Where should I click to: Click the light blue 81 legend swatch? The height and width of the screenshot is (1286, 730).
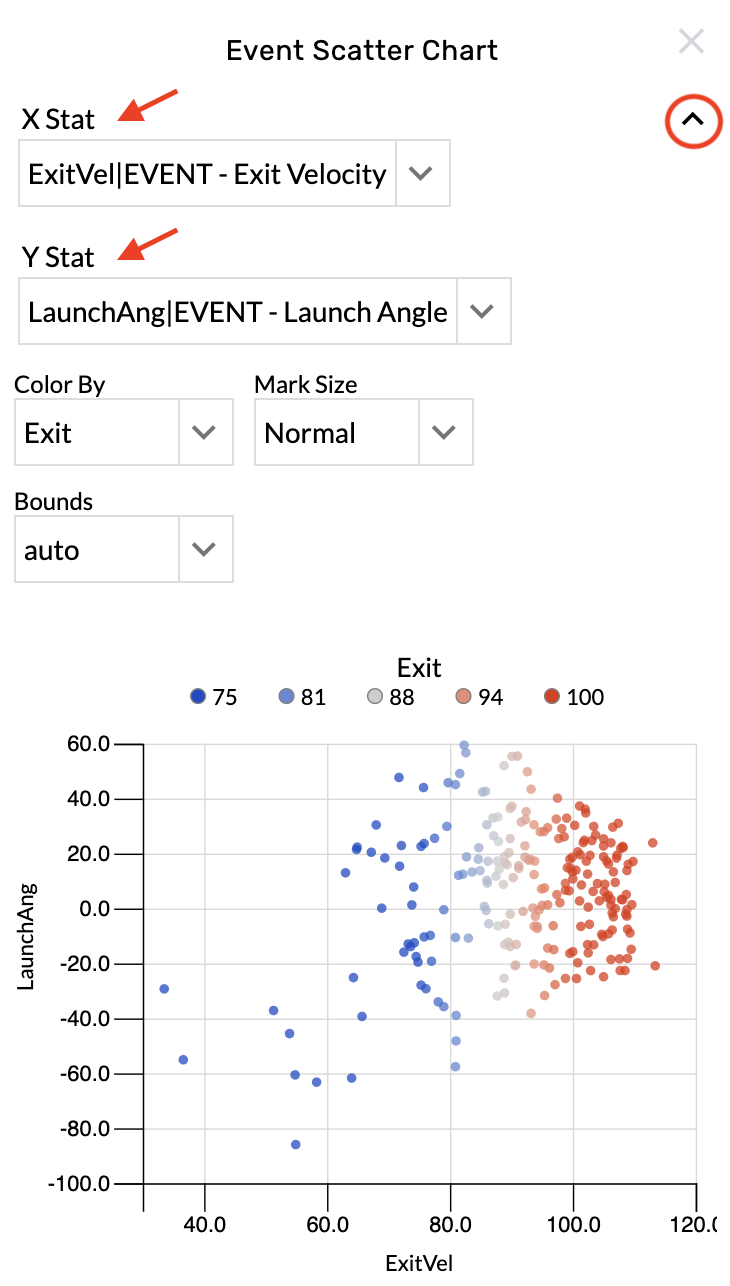tap(287, 698)
